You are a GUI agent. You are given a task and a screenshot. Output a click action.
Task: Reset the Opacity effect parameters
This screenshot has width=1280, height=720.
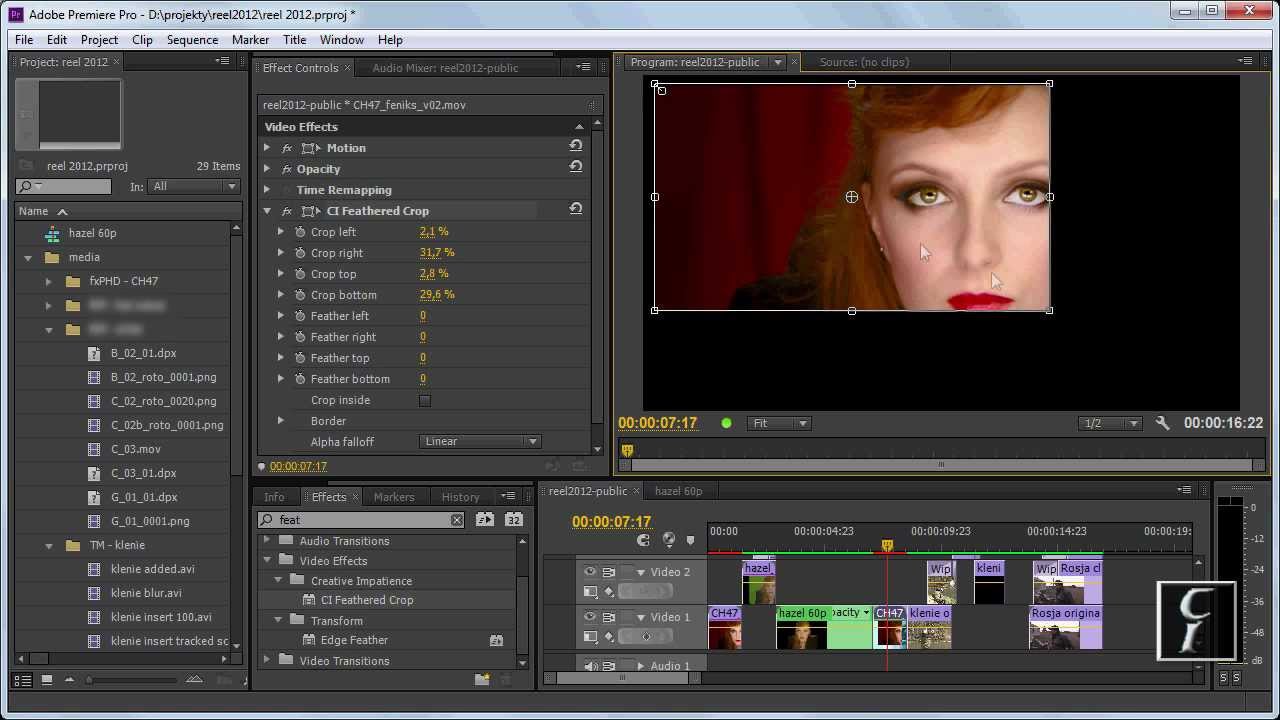(x=576, y=167)
